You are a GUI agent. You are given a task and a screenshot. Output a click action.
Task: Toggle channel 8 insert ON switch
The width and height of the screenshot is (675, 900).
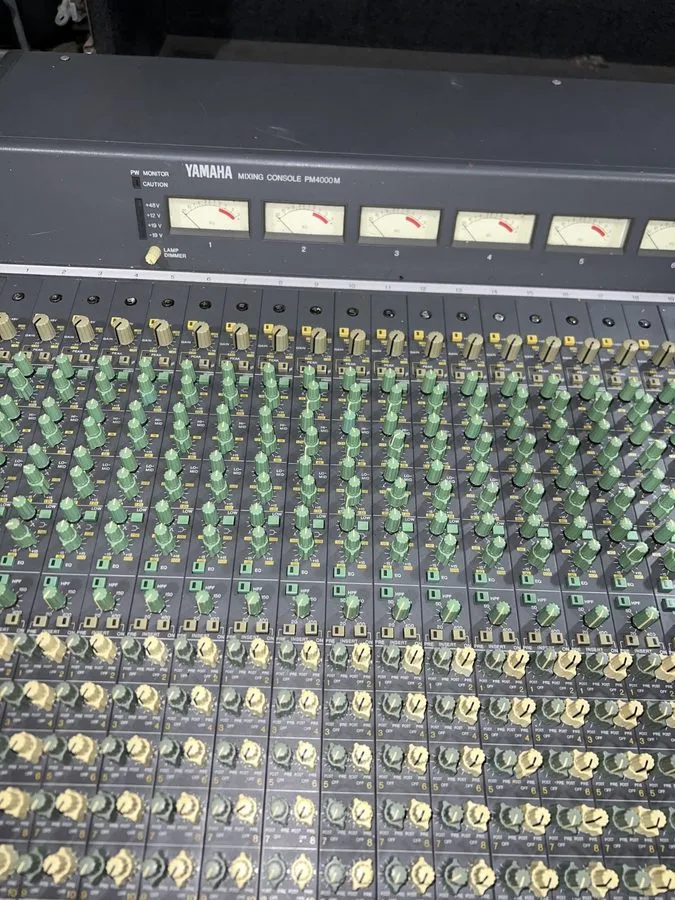262,626
